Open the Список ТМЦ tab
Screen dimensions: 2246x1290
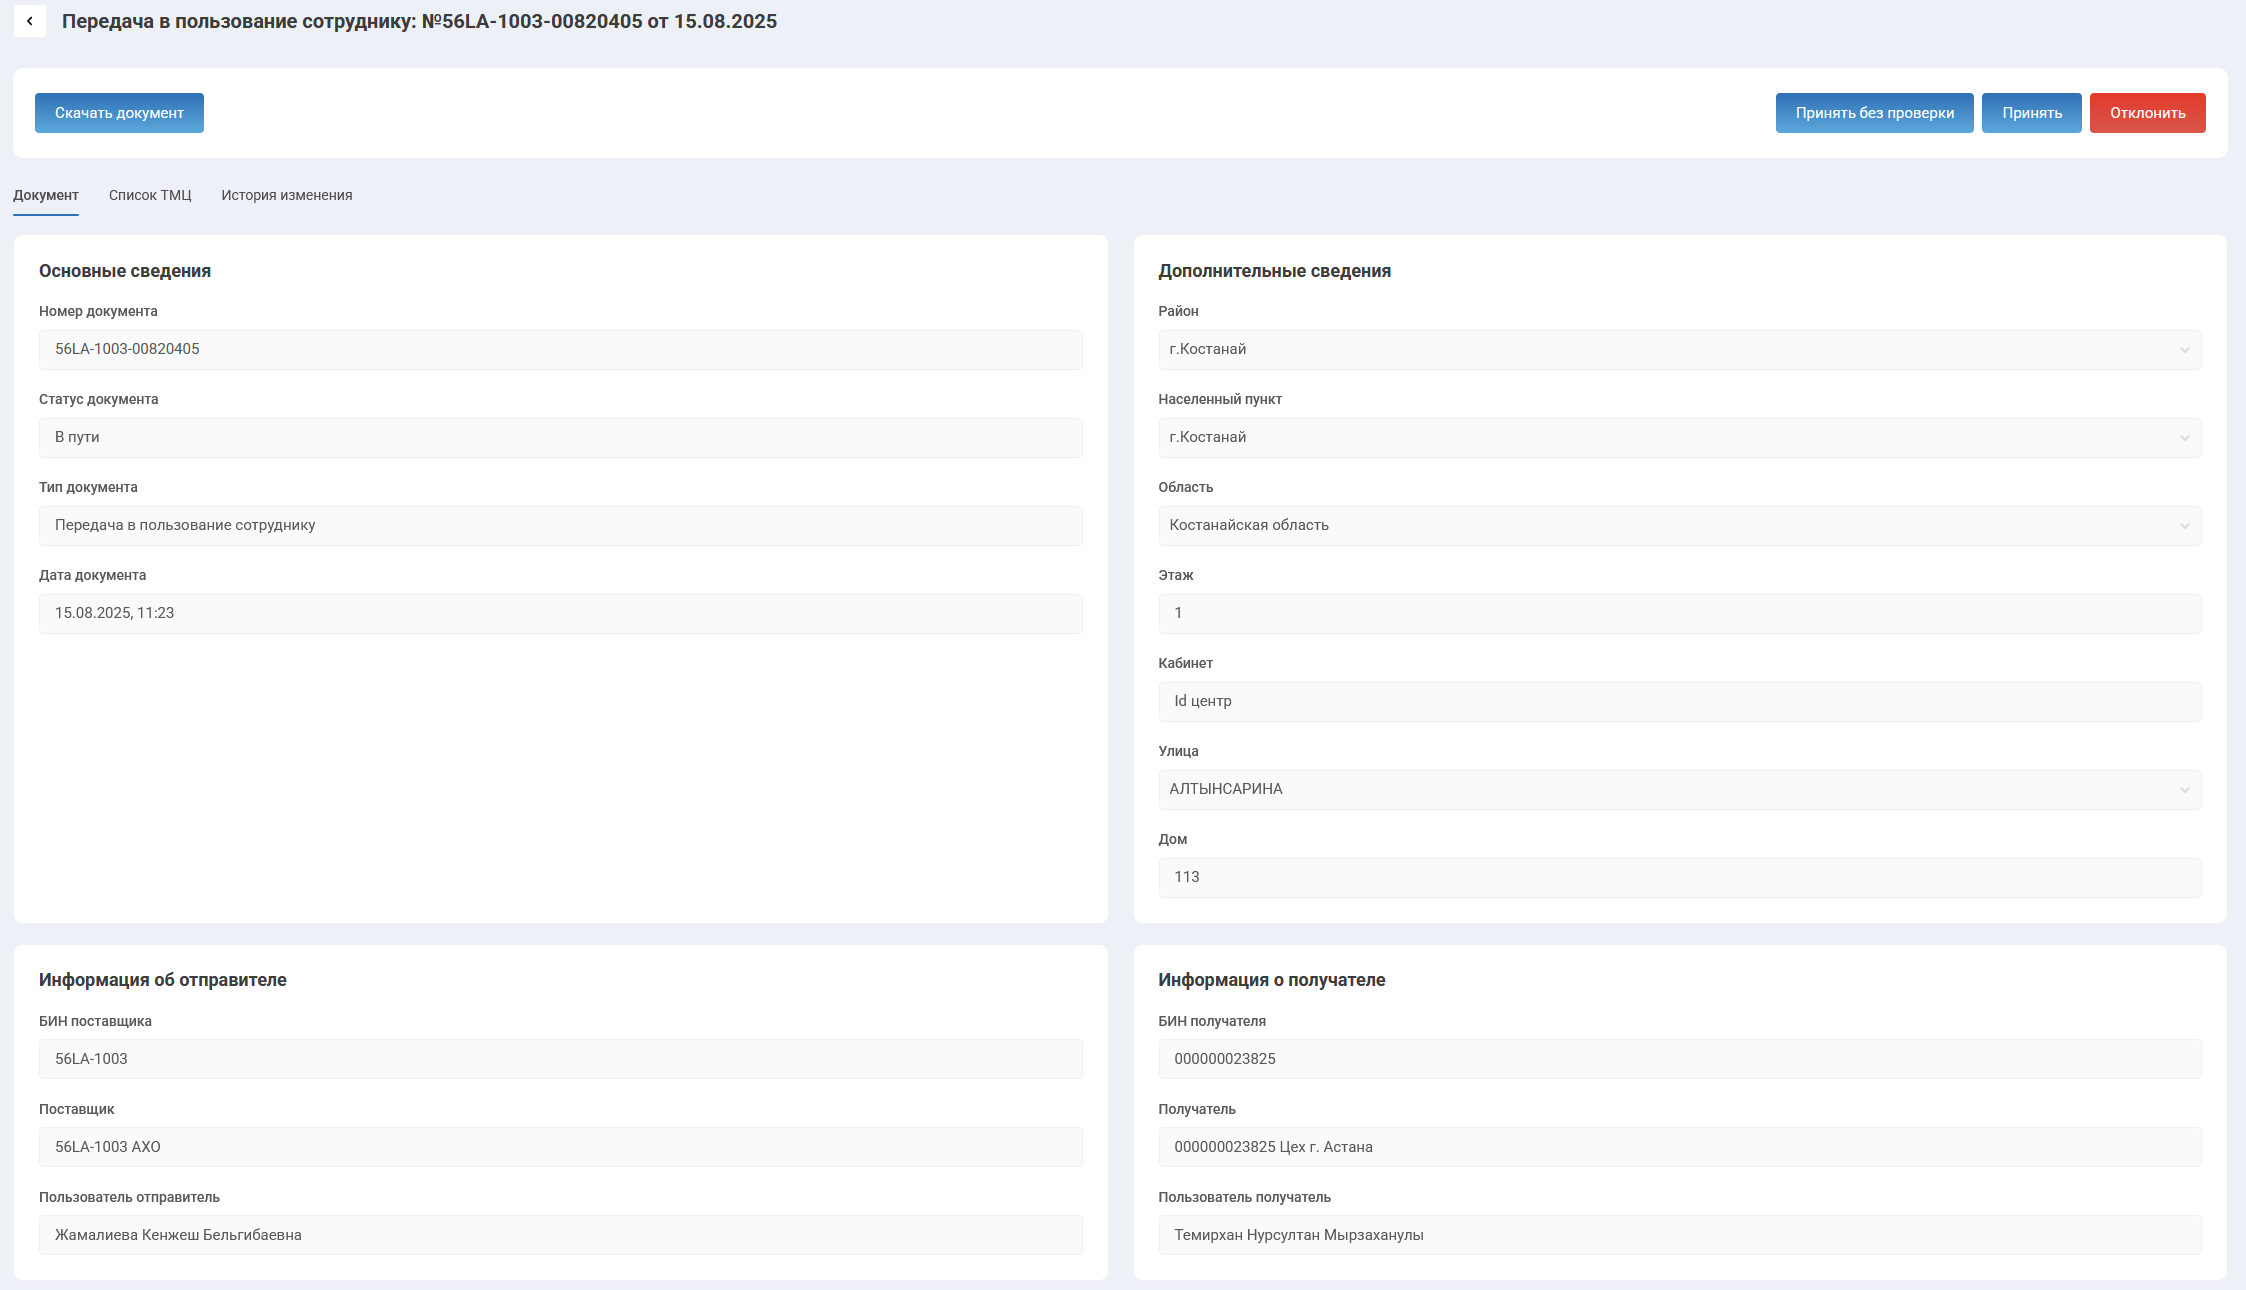coord(150,195)
